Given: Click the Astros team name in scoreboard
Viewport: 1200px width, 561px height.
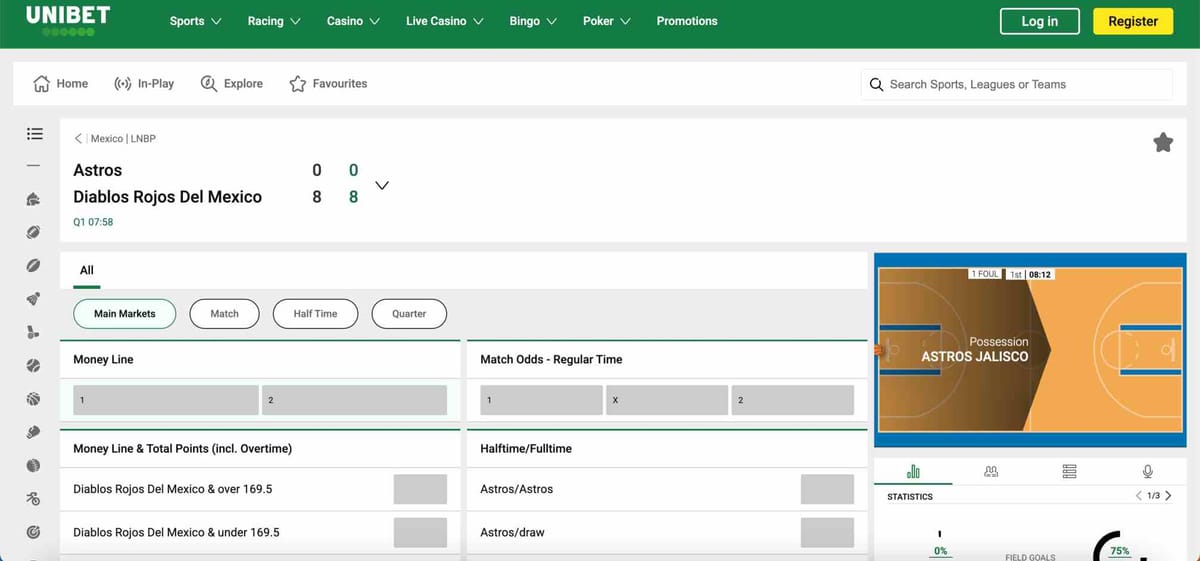Looking at the screenshot, I should (98, 170).
